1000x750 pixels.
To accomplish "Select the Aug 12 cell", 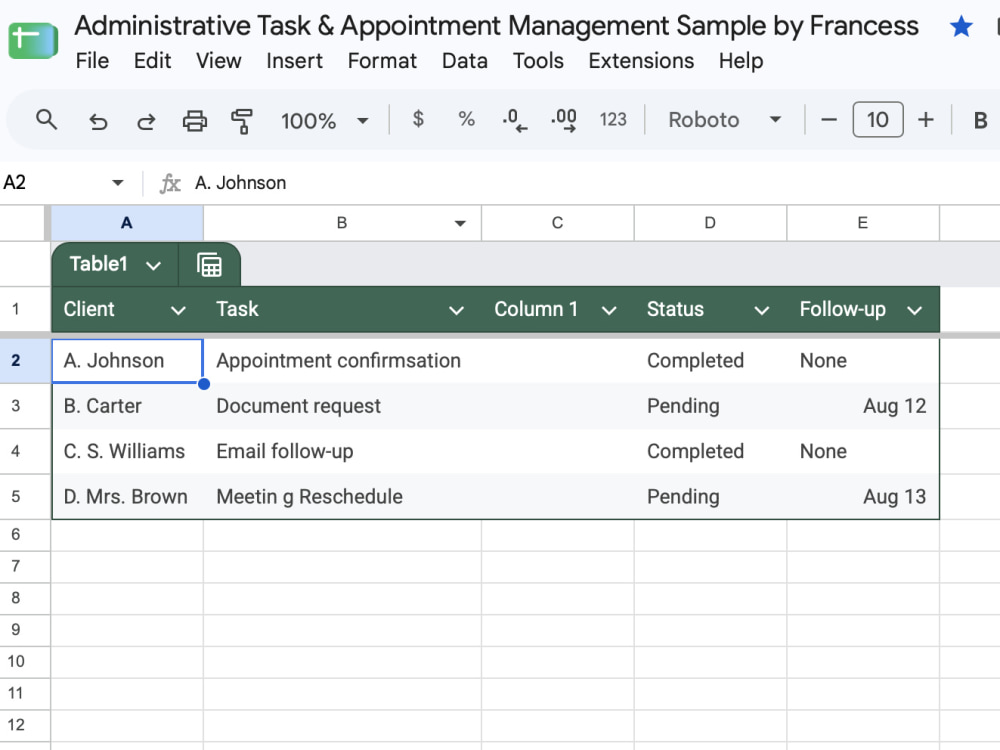I will coord(863,406).
